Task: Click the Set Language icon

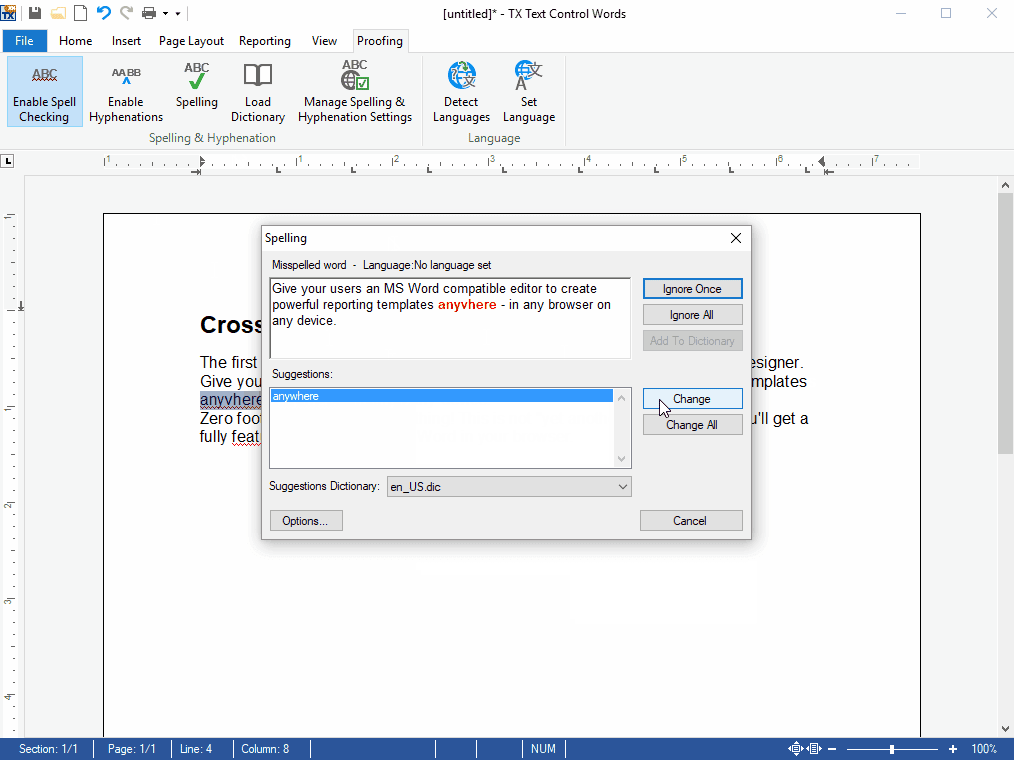Action: (529, 90)
